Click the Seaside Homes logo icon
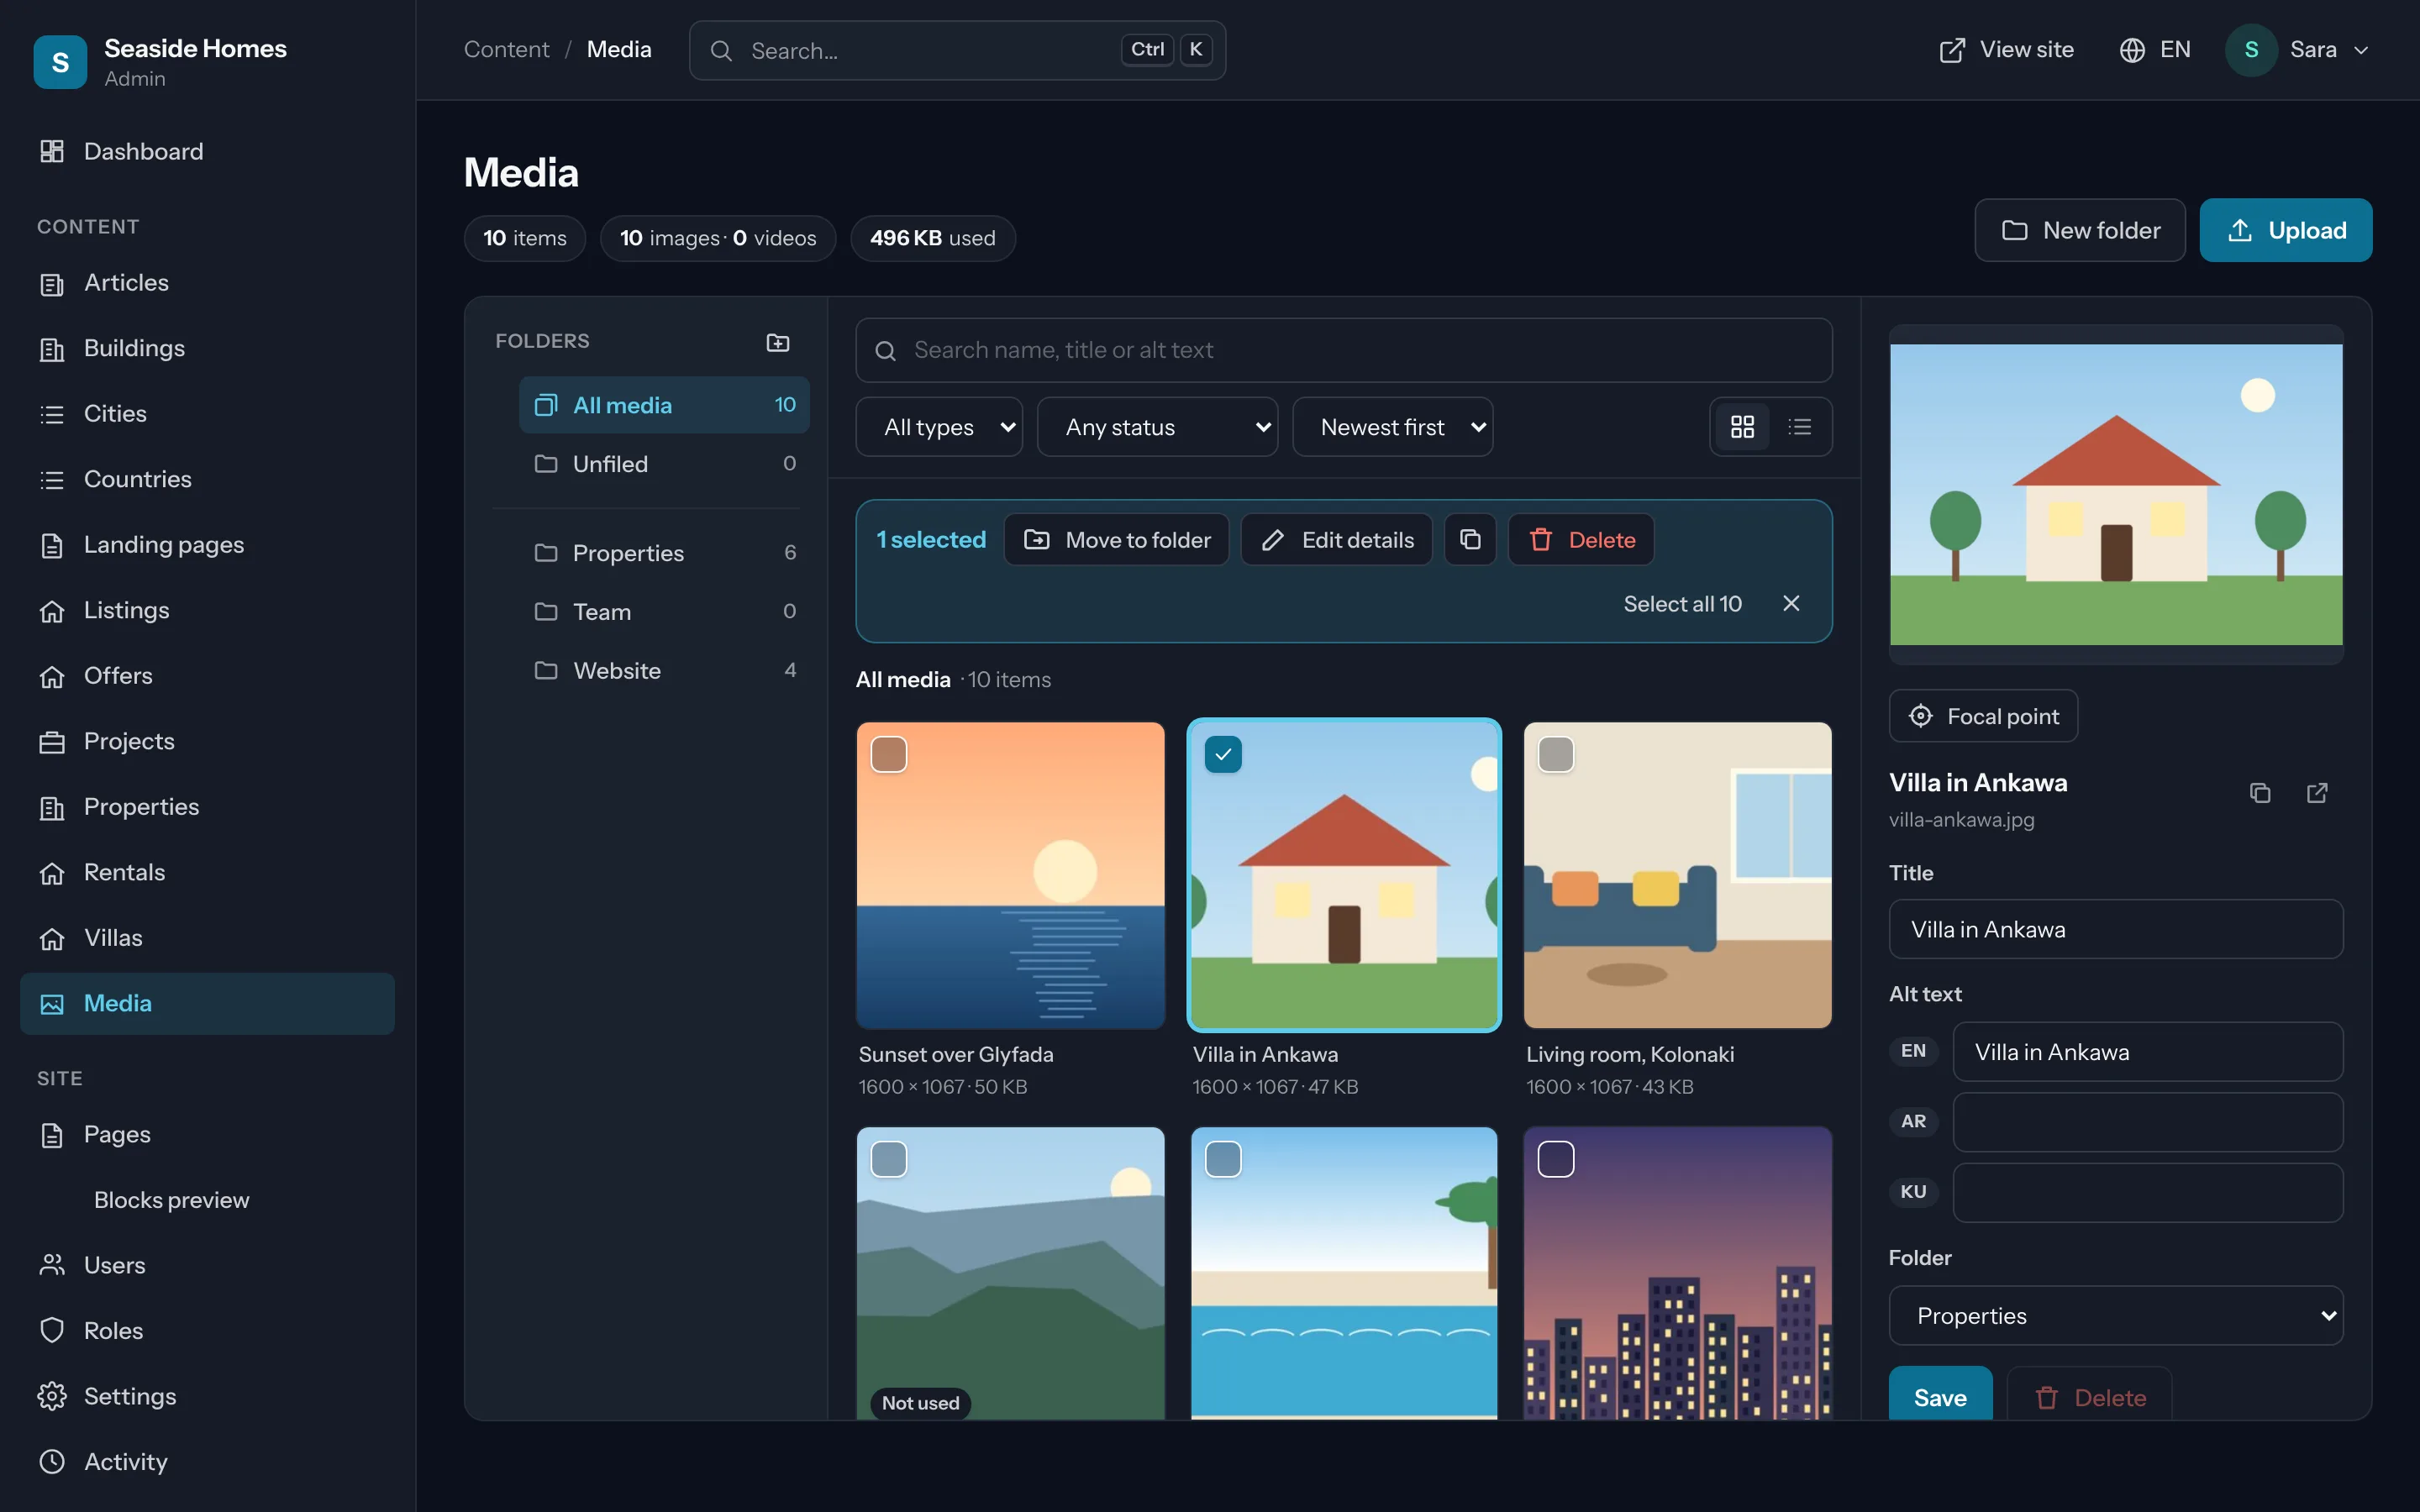The width and height of the screenshot is (2420, 1512). click(60, 62)
